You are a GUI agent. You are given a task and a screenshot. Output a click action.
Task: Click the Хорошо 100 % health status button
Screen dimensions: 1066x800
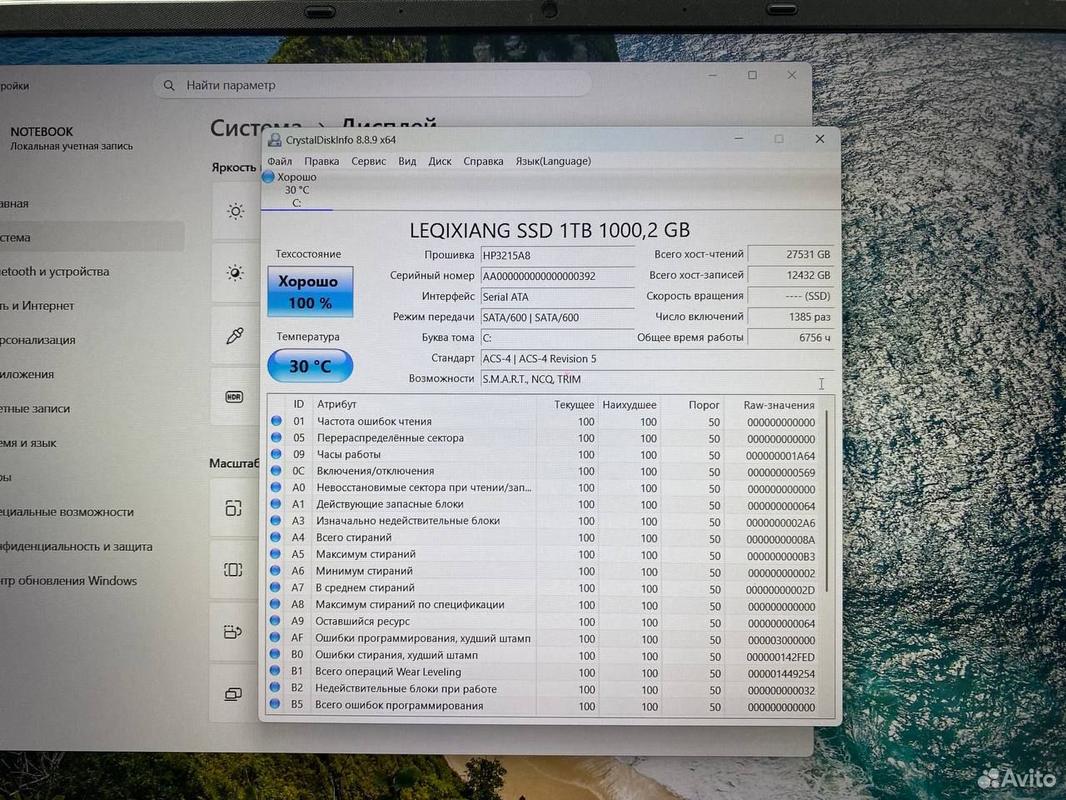click(x=310, y=292)
